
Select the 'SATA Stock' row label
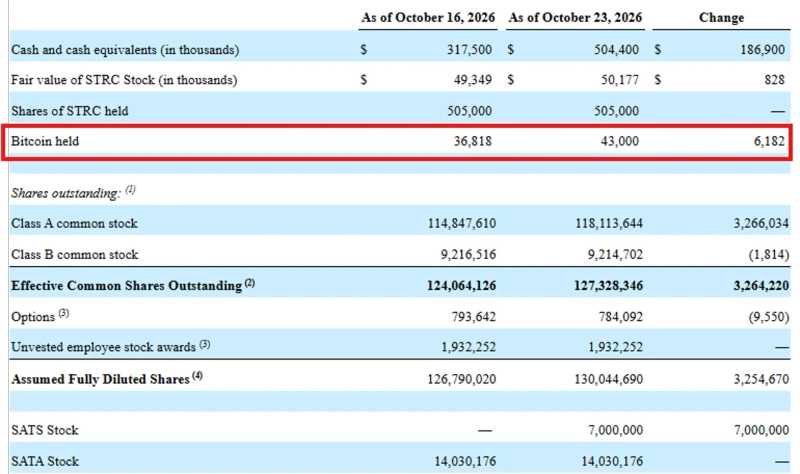pos(45,461)
